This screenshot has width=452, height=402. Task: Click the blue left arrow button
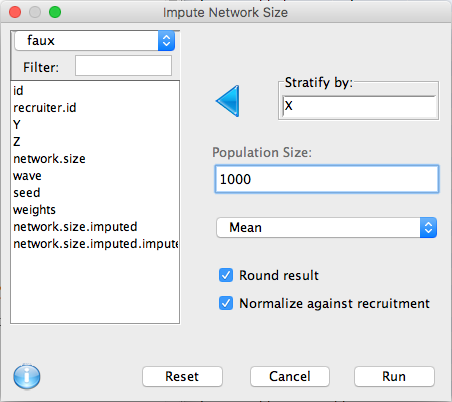point(228,101)
